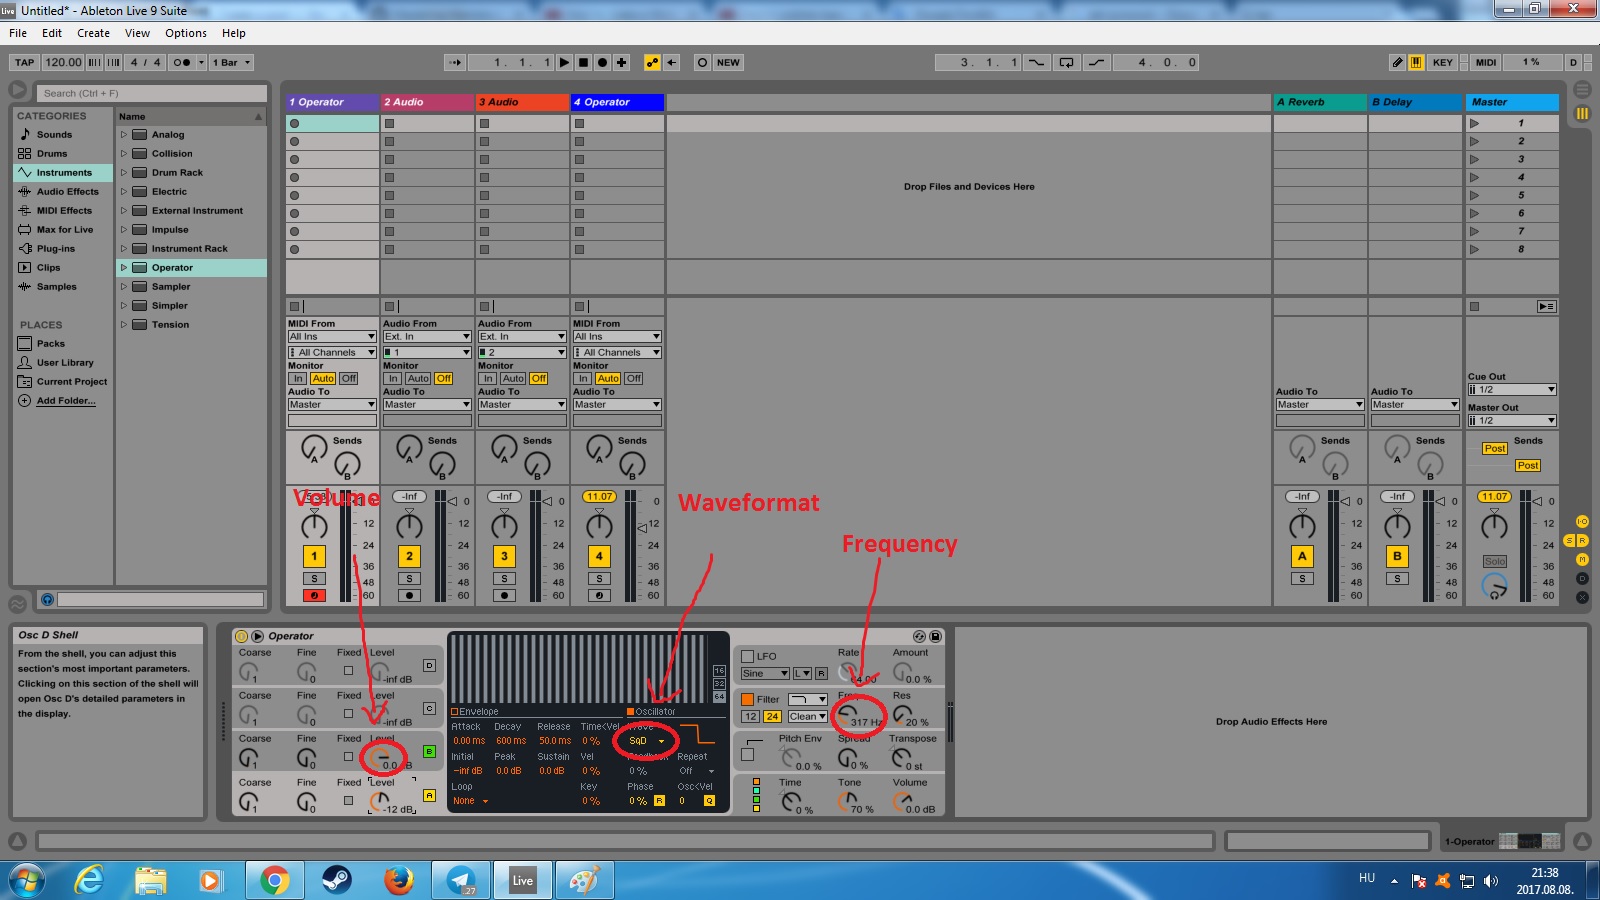
Task: Click the browser preview toggle arrow button
Action: 18,90
